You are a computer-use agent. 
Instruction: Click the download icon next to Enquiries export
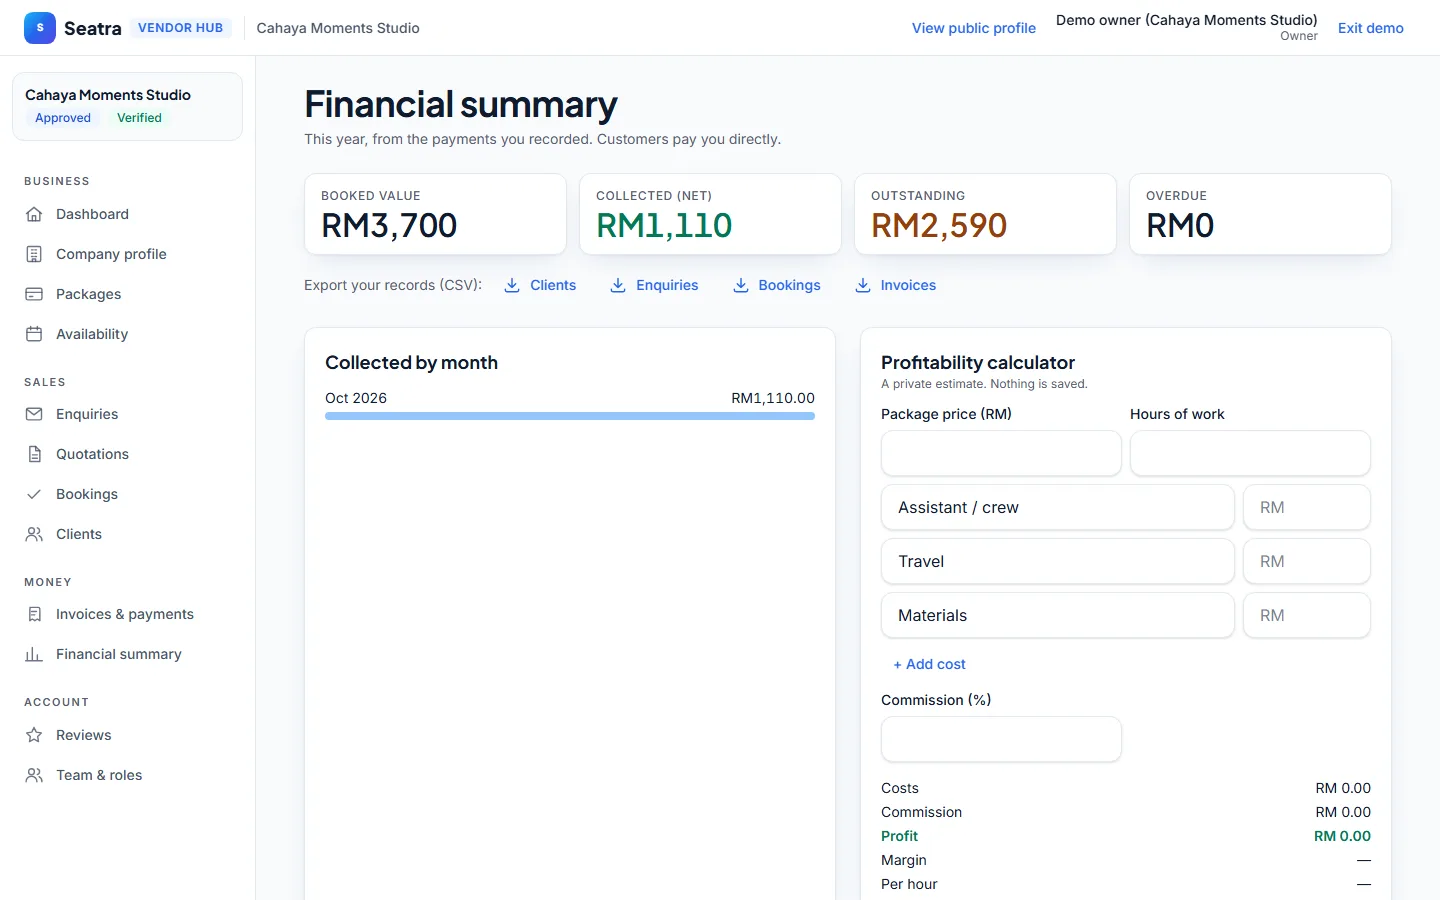(618, 285)
